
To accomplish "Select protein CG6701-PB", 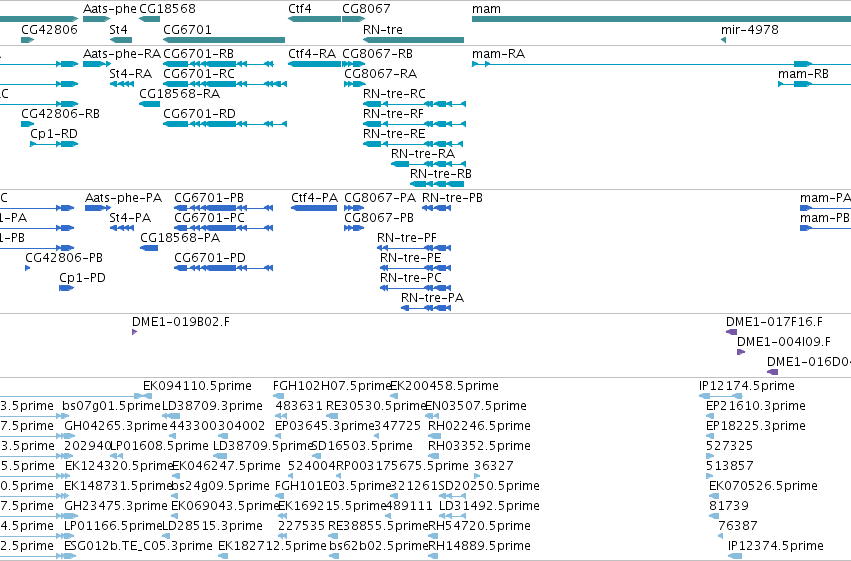I will tap(224, 208).
